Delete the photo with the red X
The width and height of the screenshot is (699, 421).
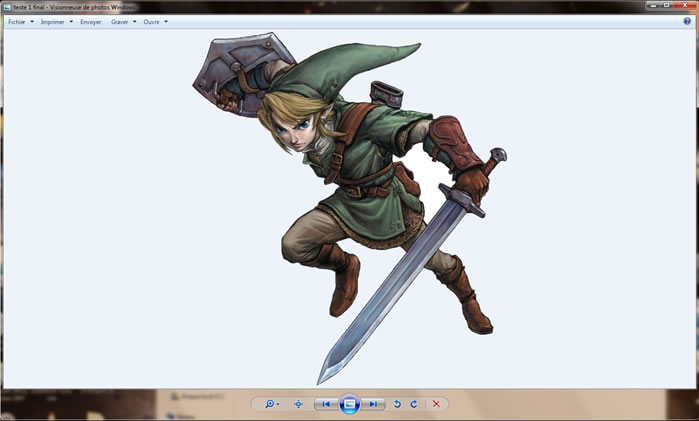tap(436, 404)
